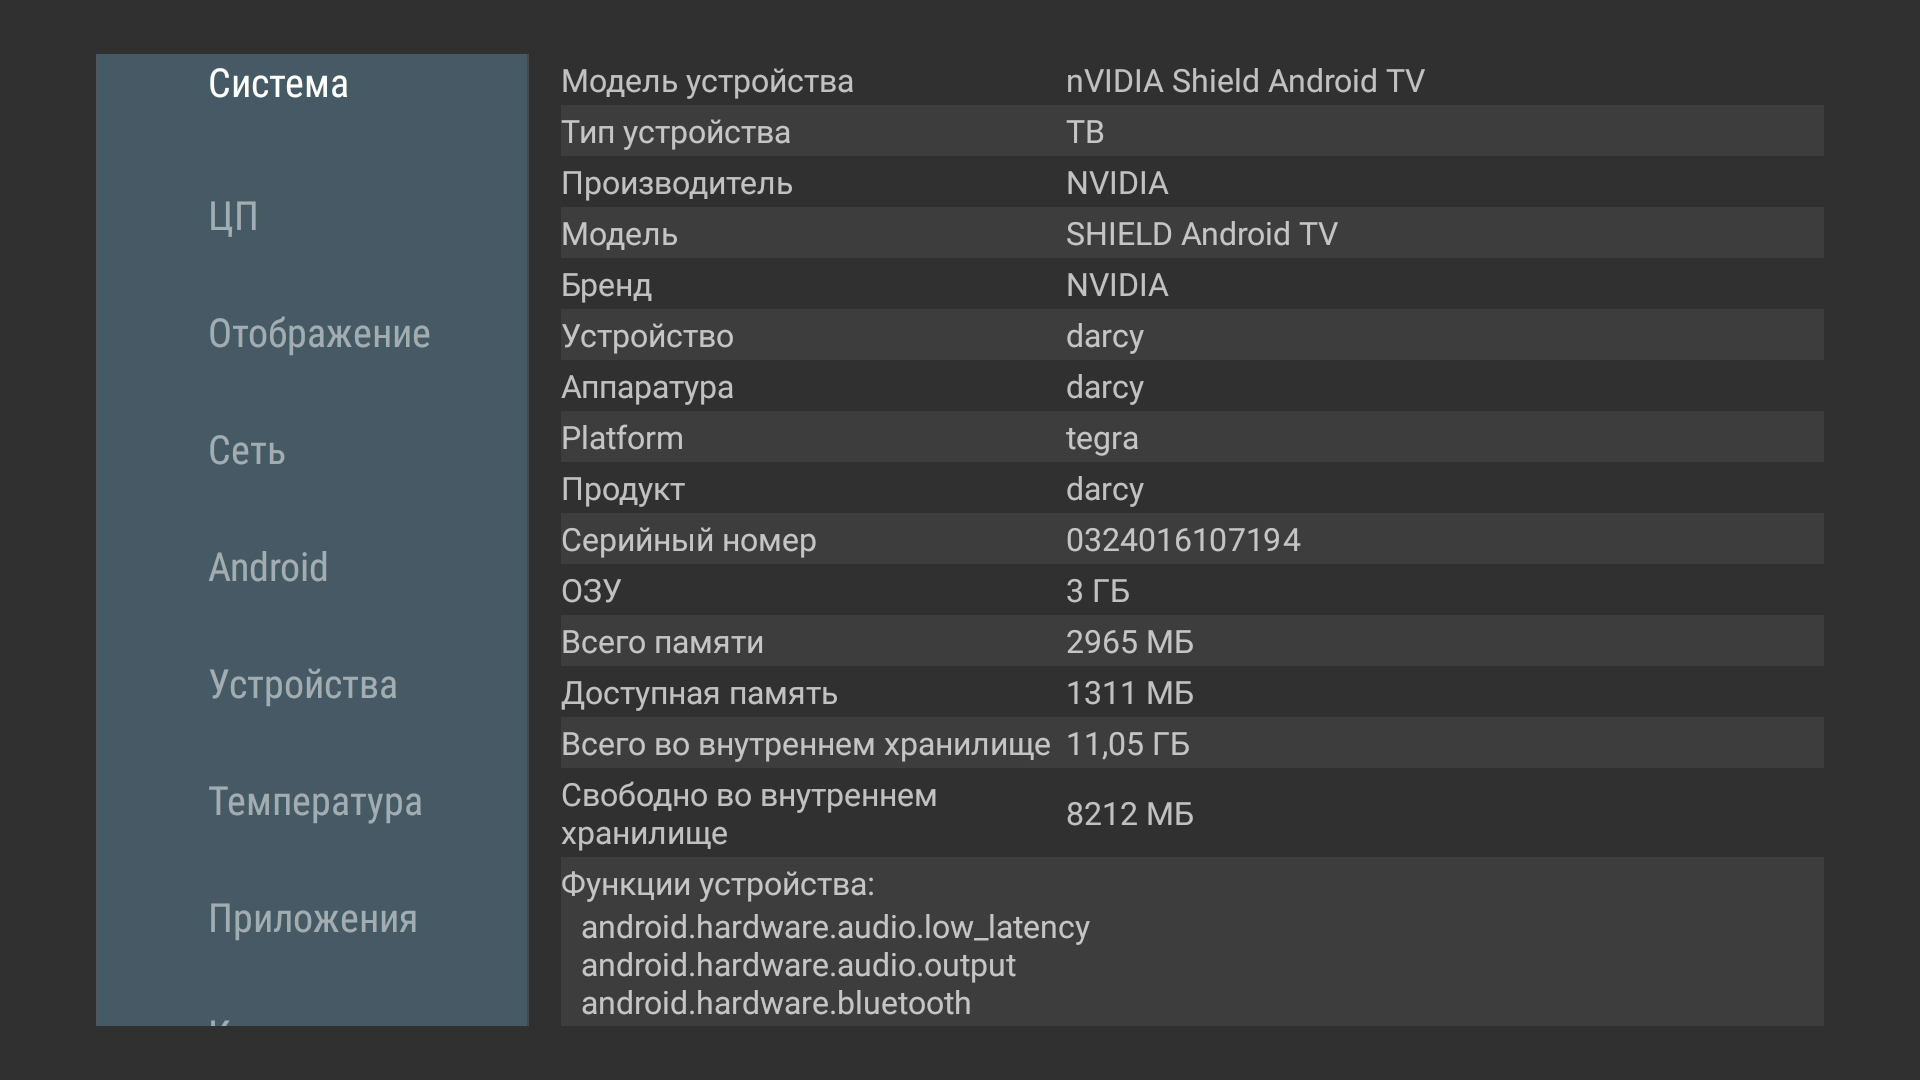Image resolution: width=1920 pixels, height=1080 pixels.
Task: Click android.hardware.audio.low_latency feature entry
Action: click(x=835, y=927)
